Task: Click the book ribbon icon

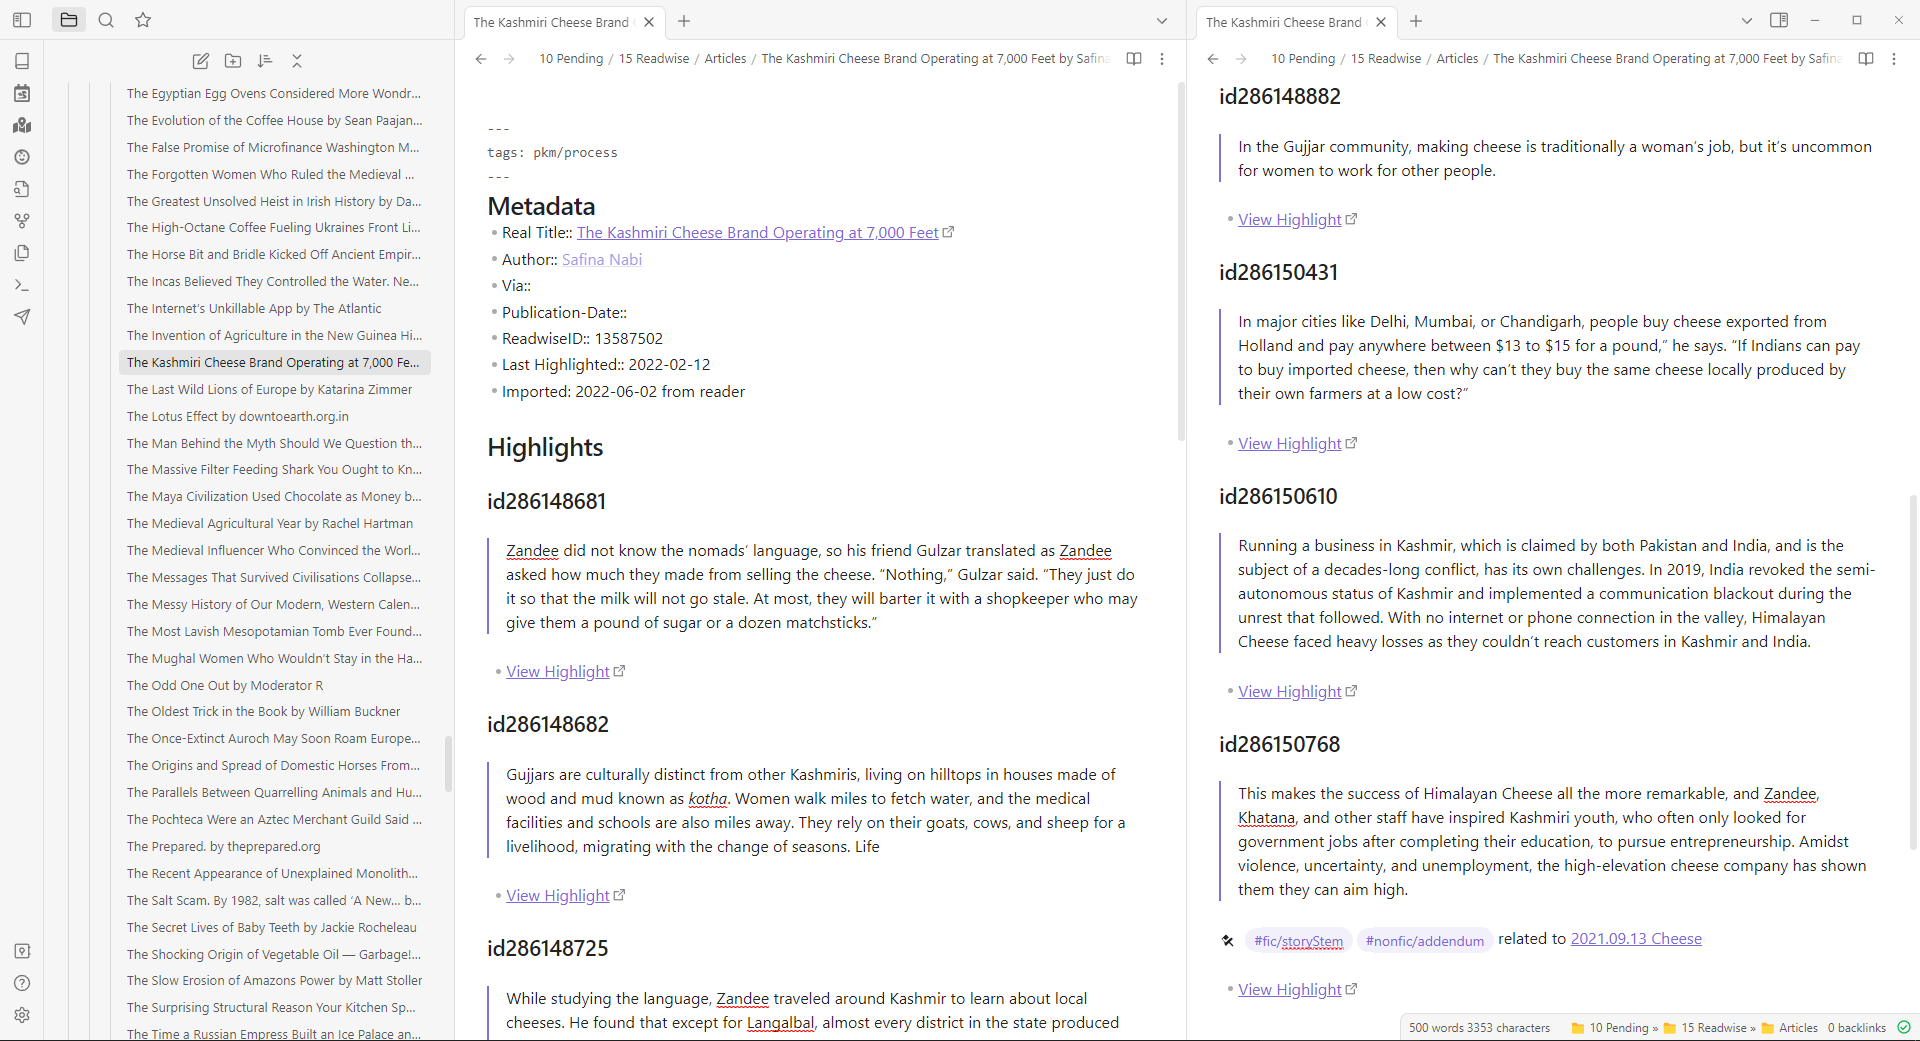Action: click(x=22, y=61)
